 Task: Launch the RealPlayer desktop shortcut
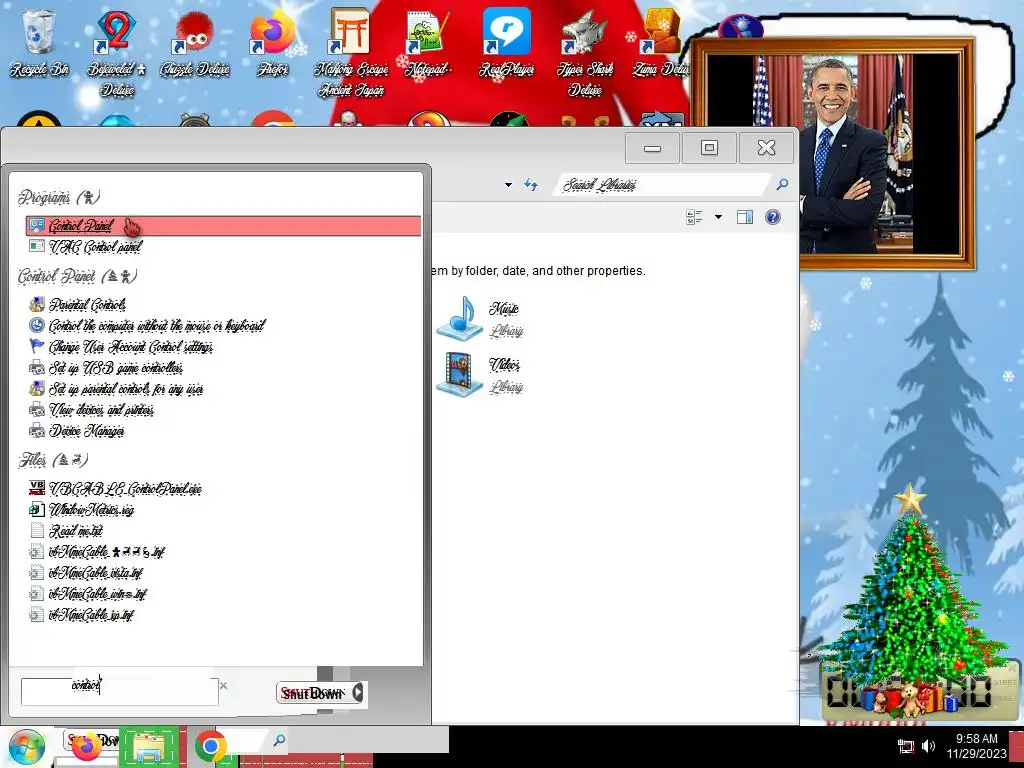point(506,44)
